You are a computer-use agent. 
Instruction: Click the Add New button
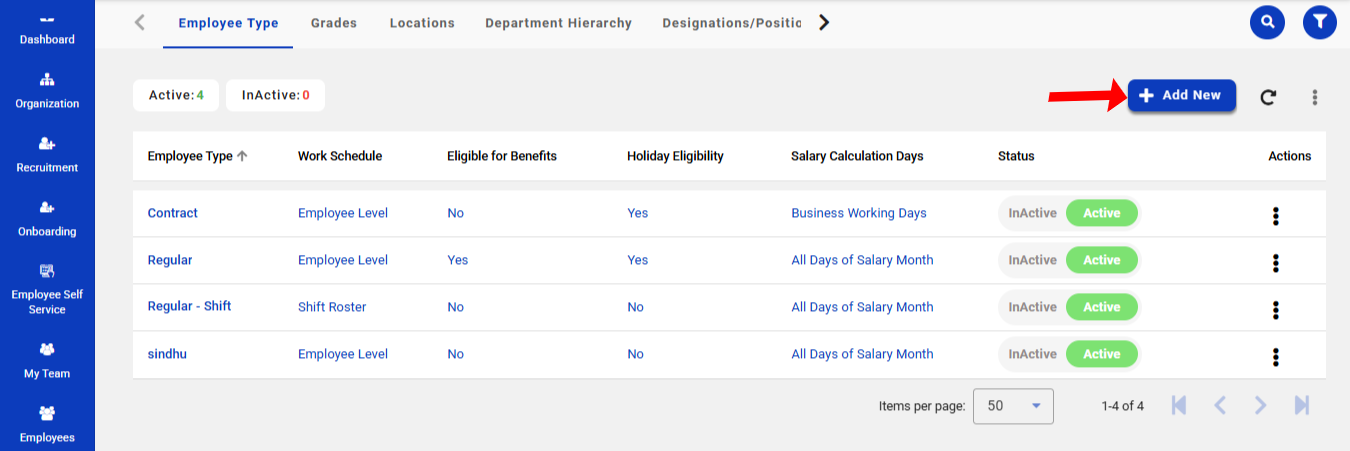click(1181, 96)
